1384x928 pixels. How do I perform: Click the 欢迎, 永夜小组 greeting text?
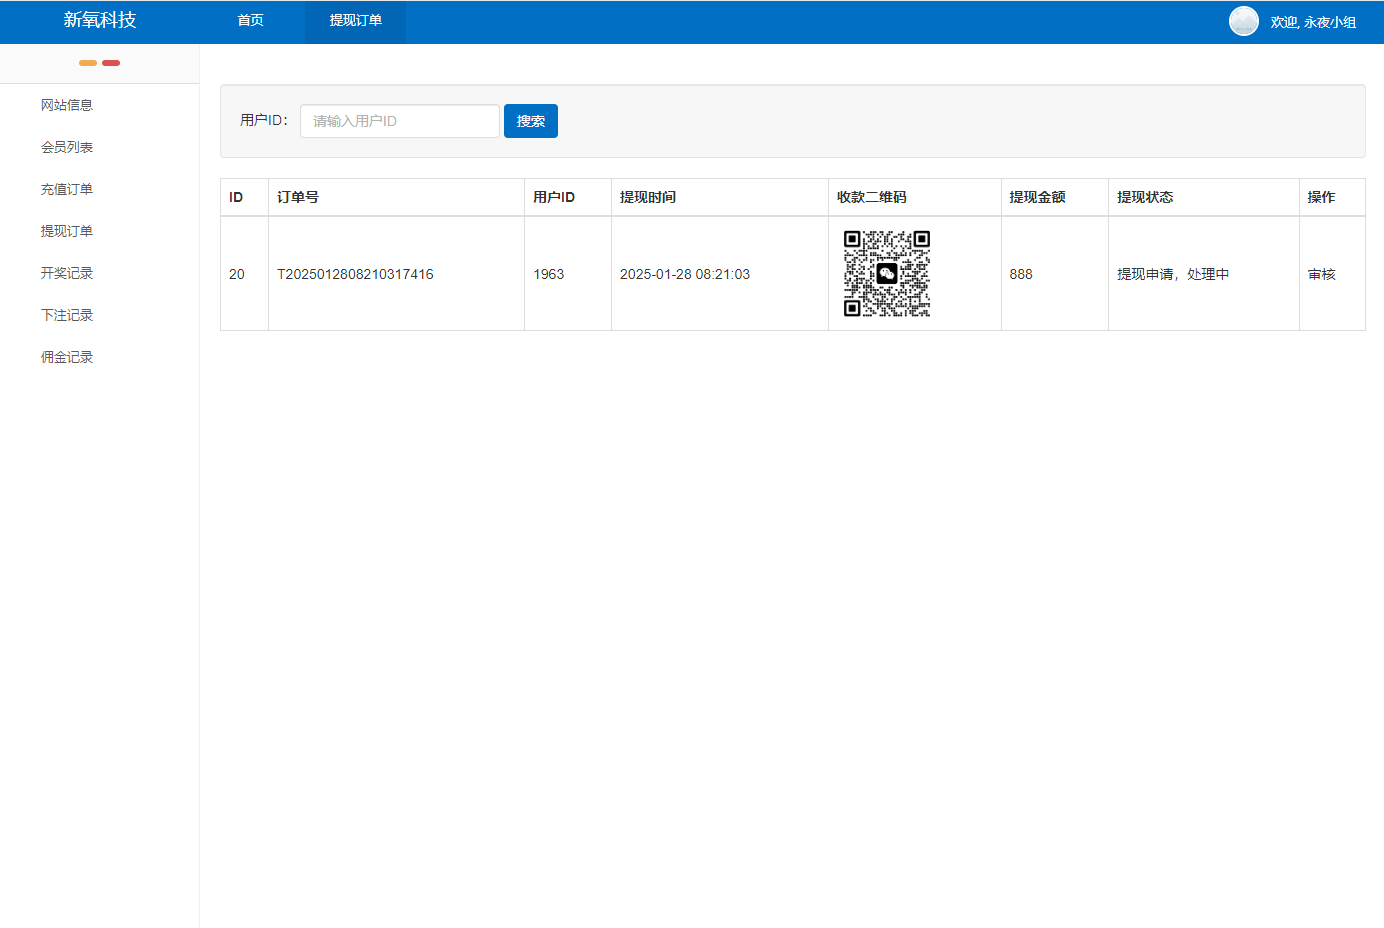click(x=1314, y=20)
